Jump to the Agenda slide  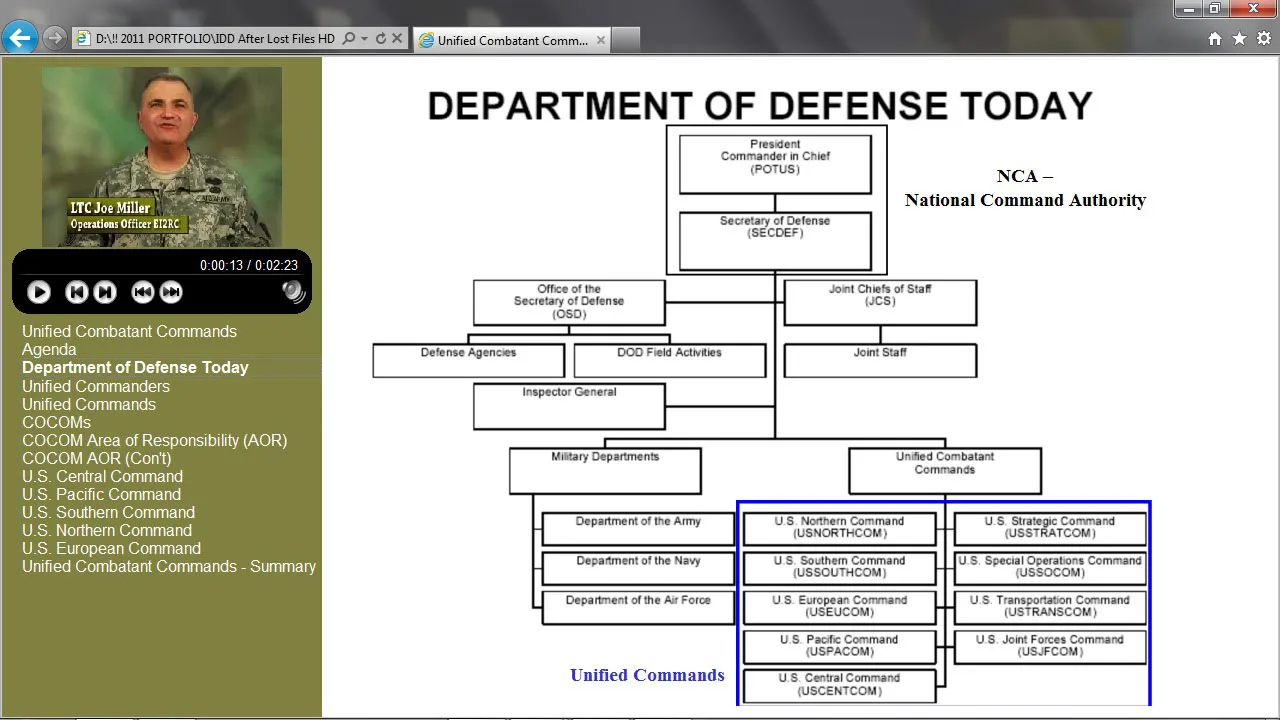(x=49, y=349)
